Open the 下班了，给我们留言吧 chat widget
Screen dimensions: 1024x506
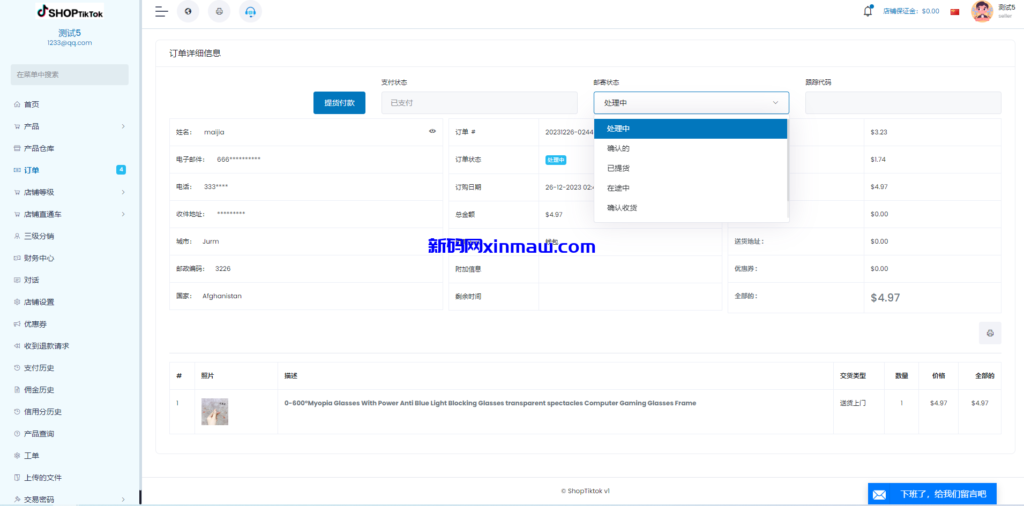931,494
